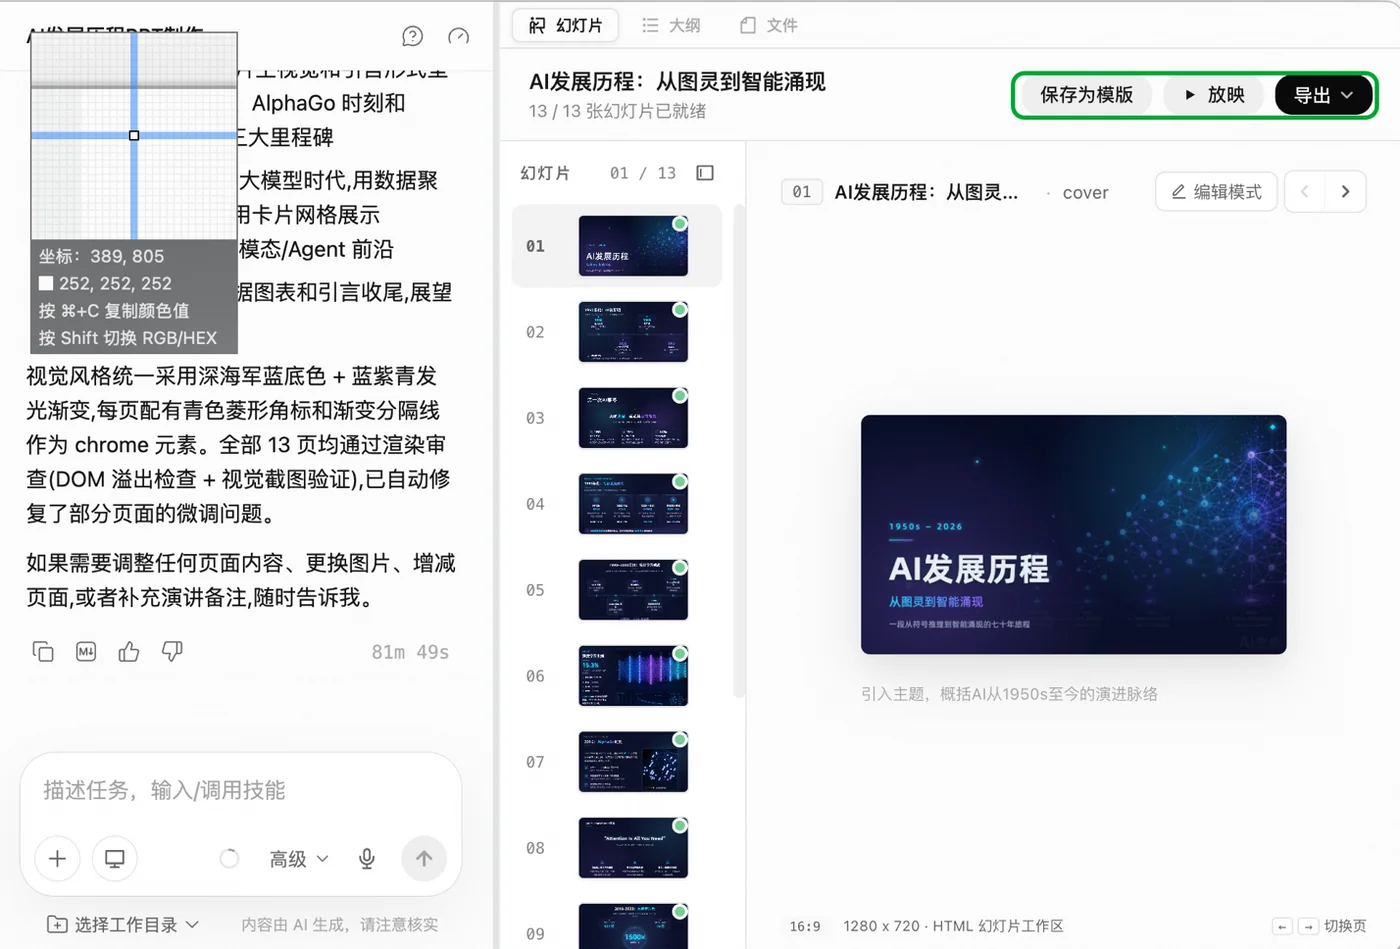Click the left-arrow key hint beside 切换页
Image resolution: width=1400 pixels, height=949 pixels.
click(1282, 926)
